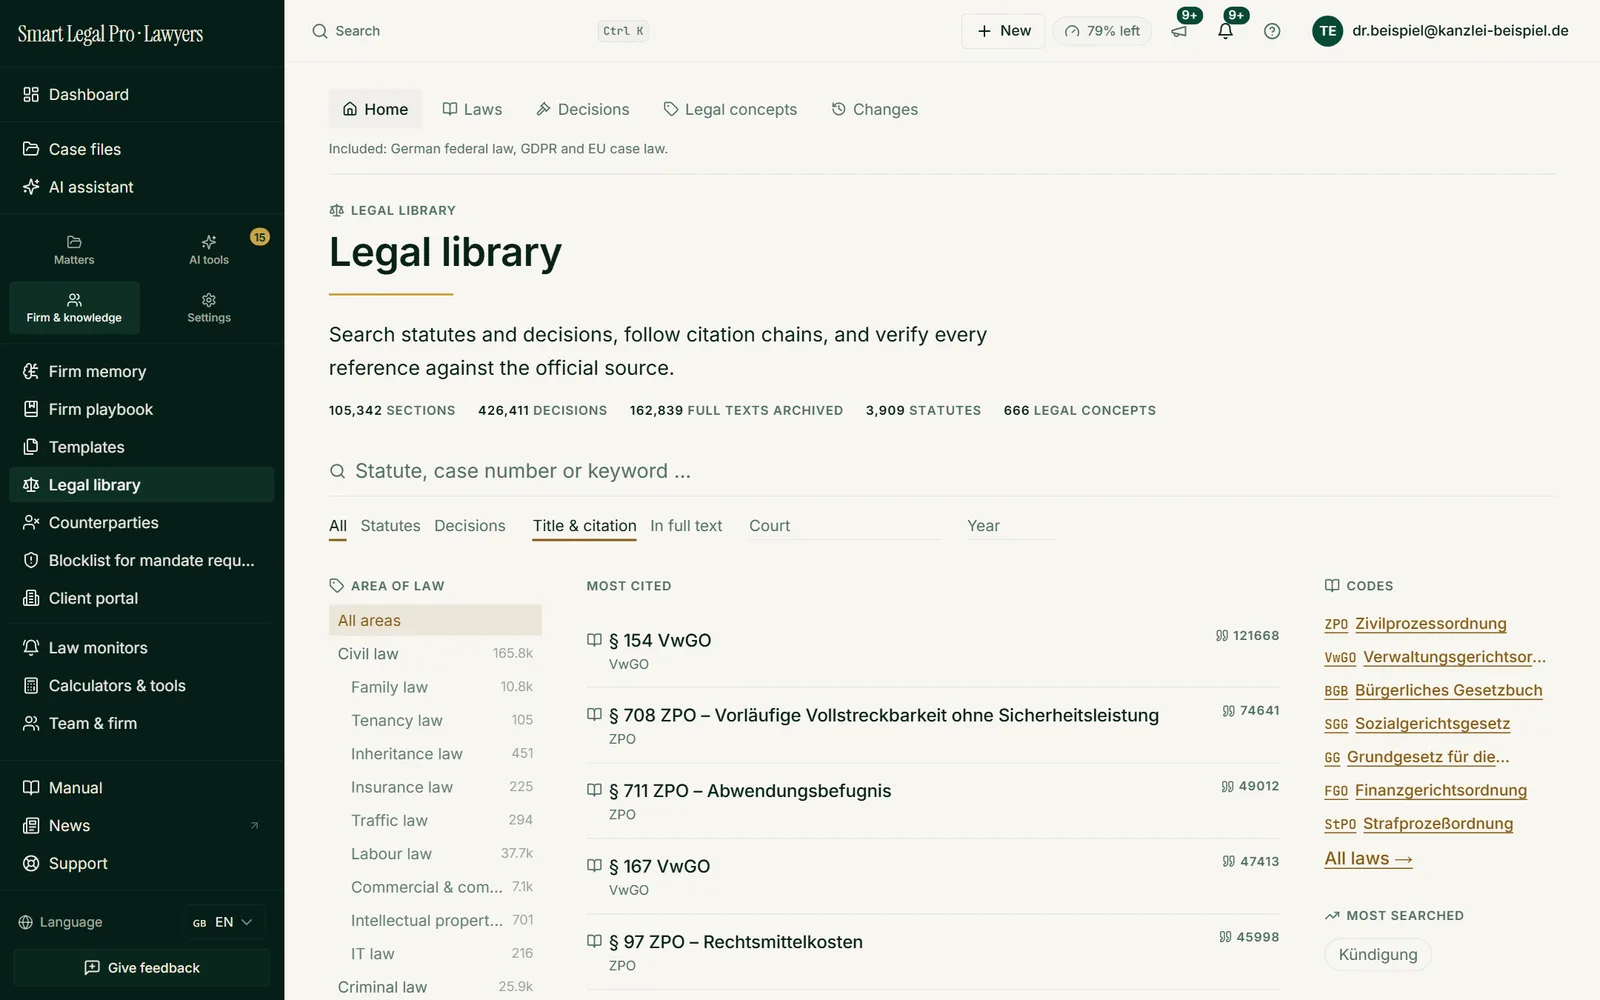The height and width of the screenshot is (1000, 1600).
Task: Open the Settings section
Action: pos(209,308)
